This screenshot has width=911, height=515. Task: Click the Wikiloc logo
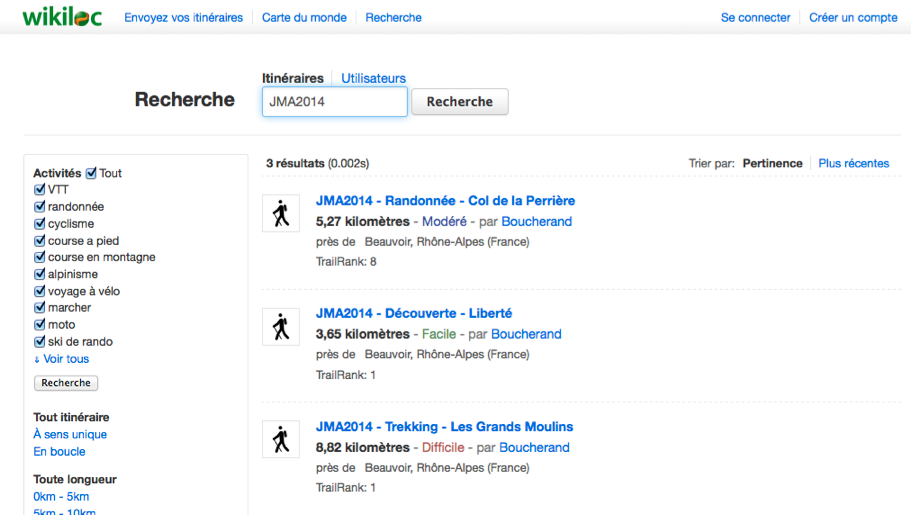(62, 17)
